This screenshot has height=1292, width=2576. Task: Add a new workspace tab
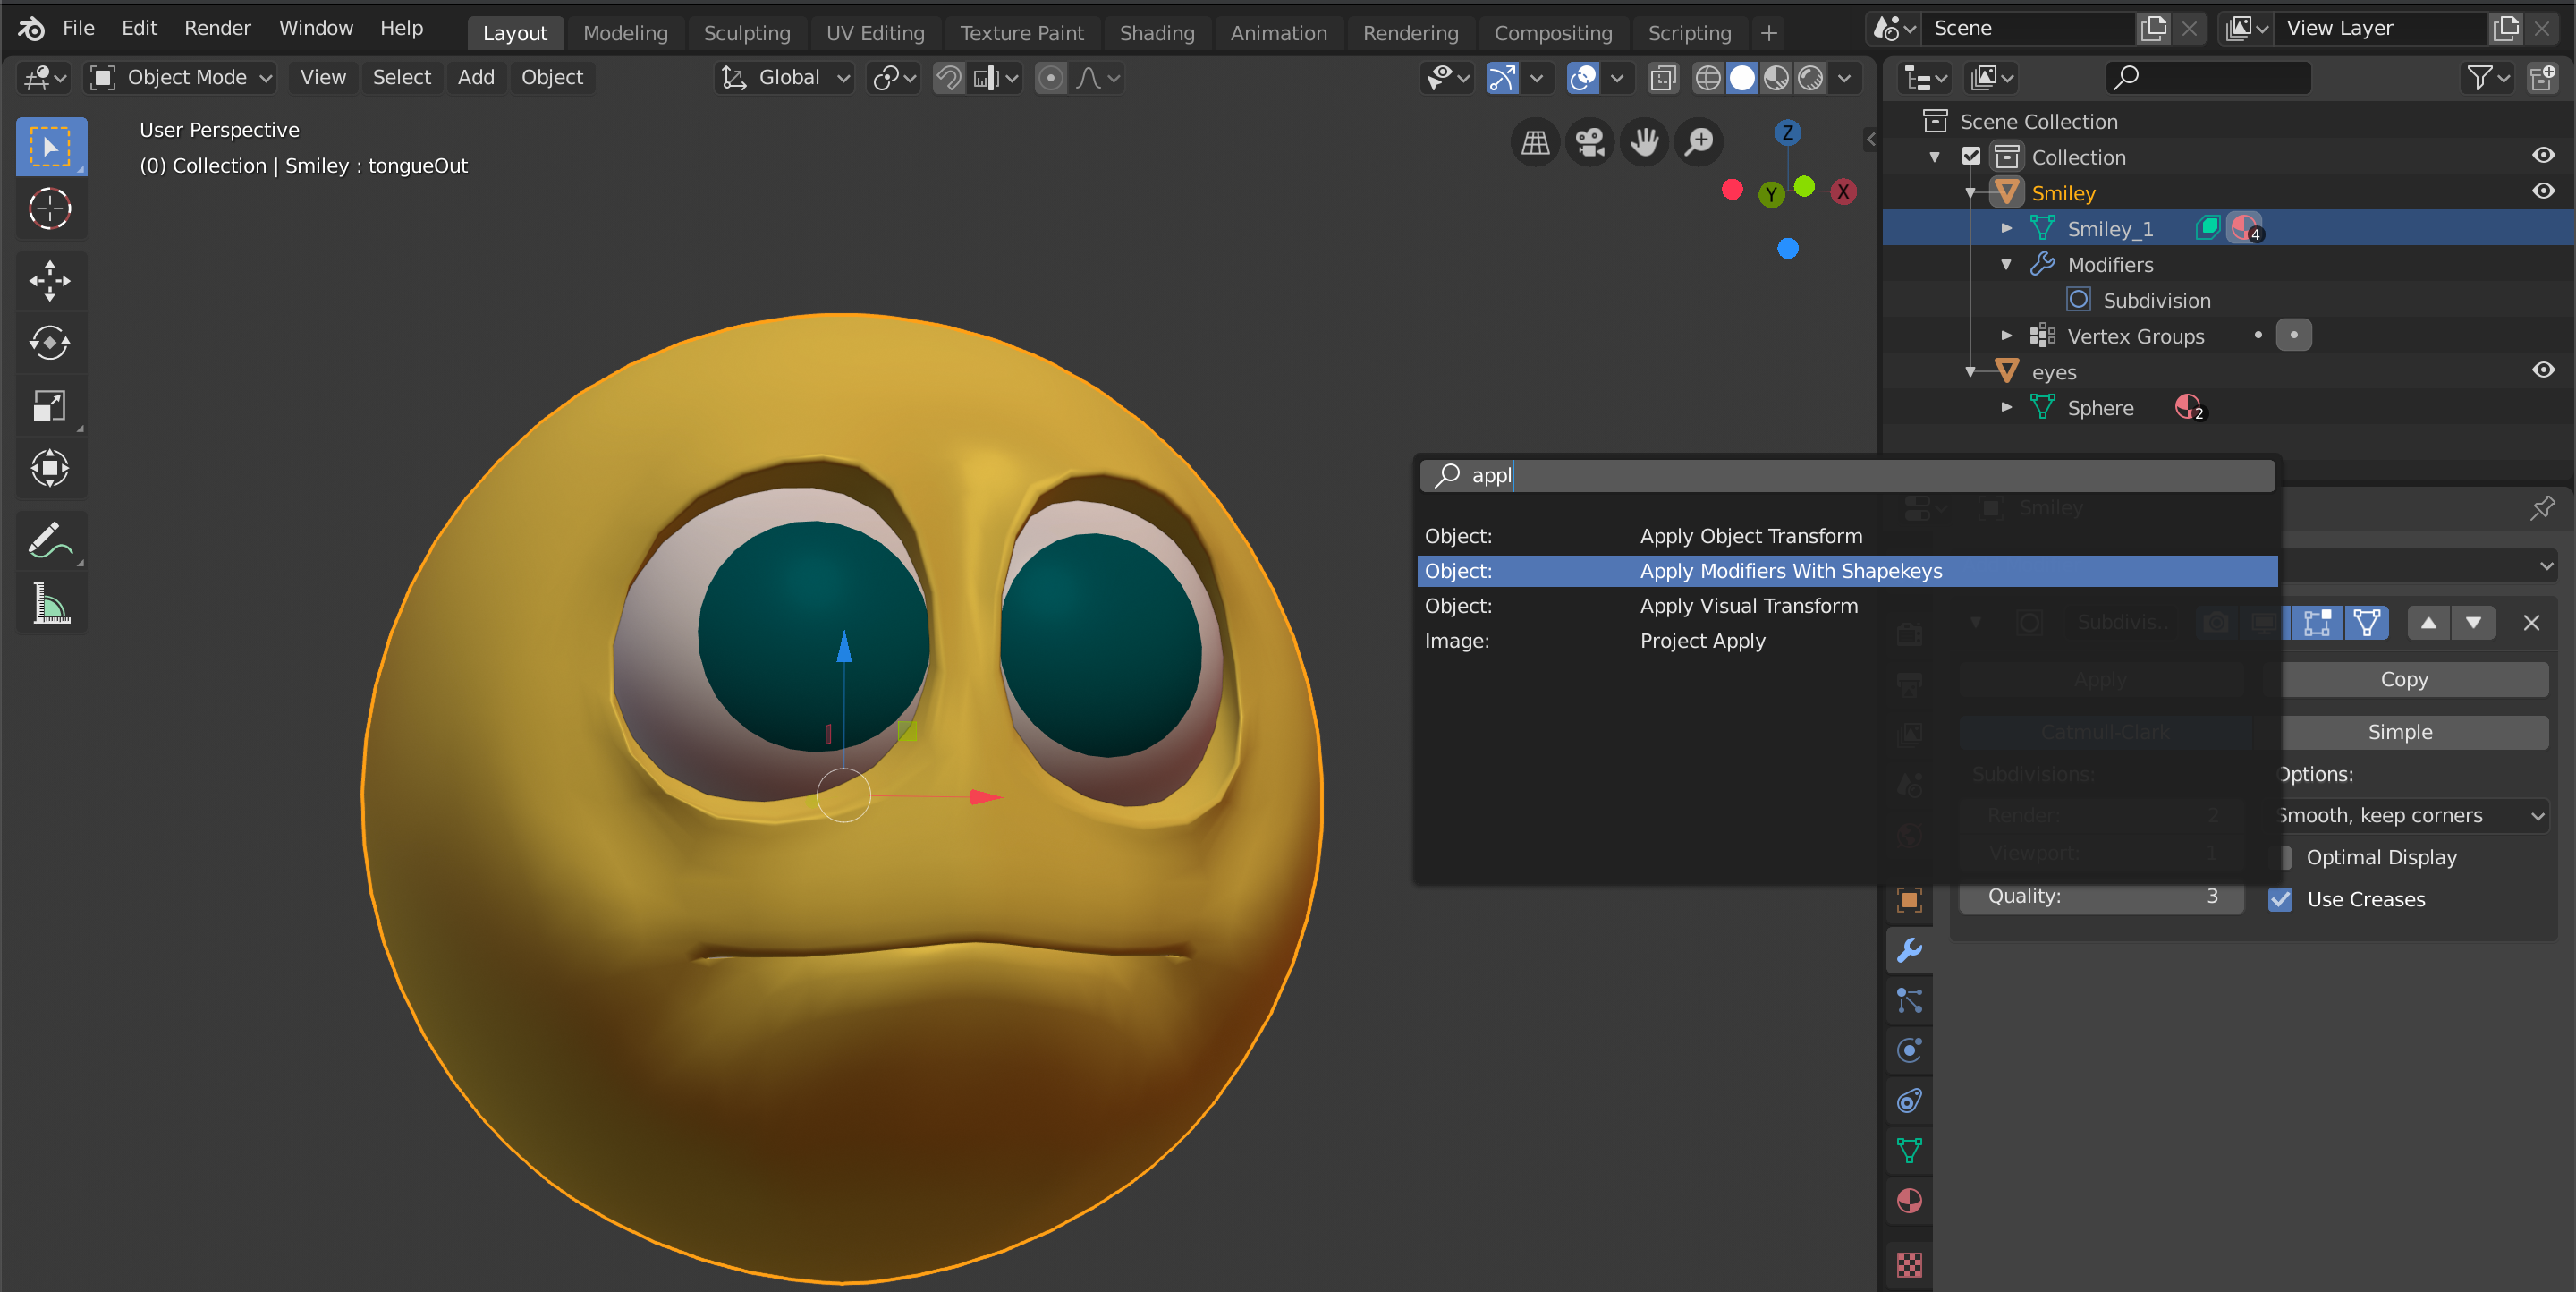[x=1768, y=33]
